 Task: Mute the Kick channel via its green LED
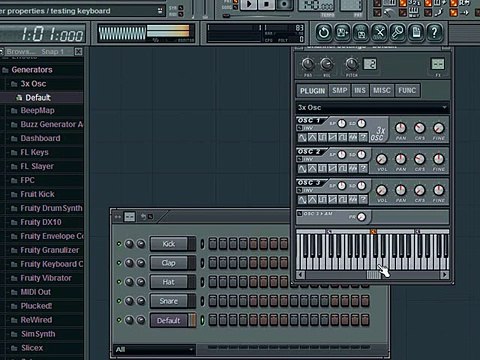[119, 244]
